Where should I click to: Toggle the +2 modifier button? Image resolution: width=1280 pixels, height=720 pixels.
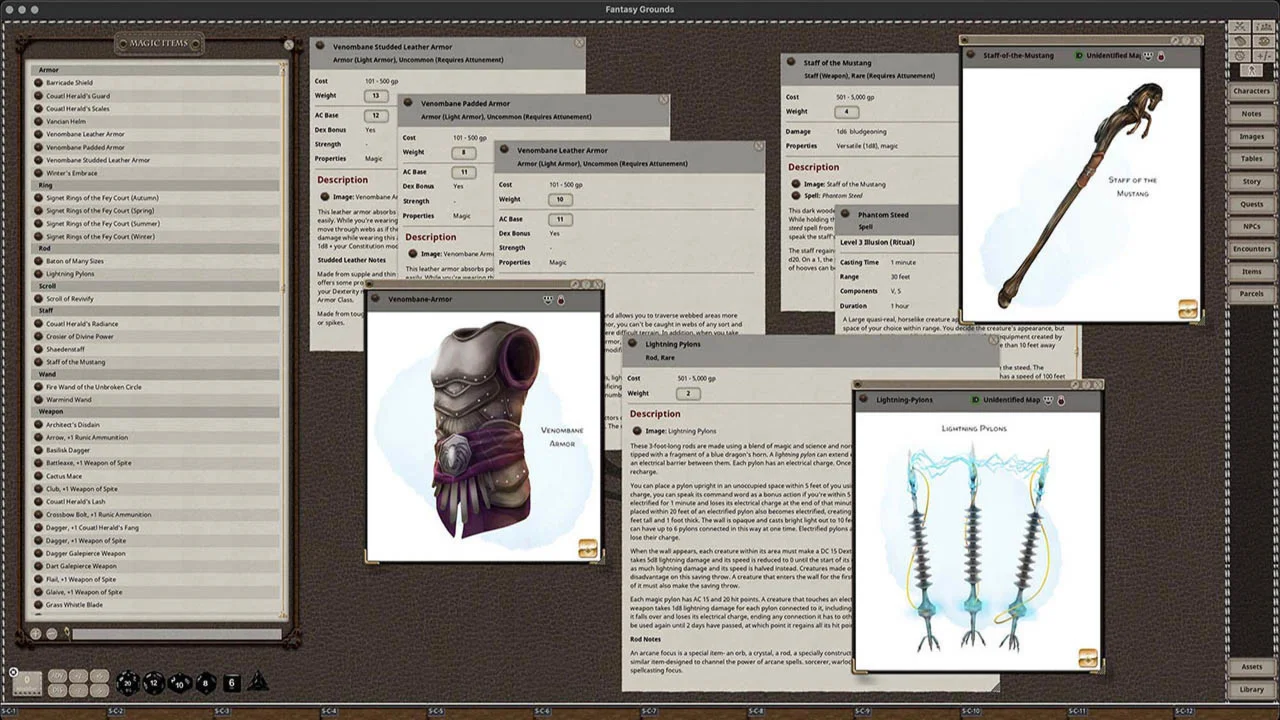tap(78, 676)
